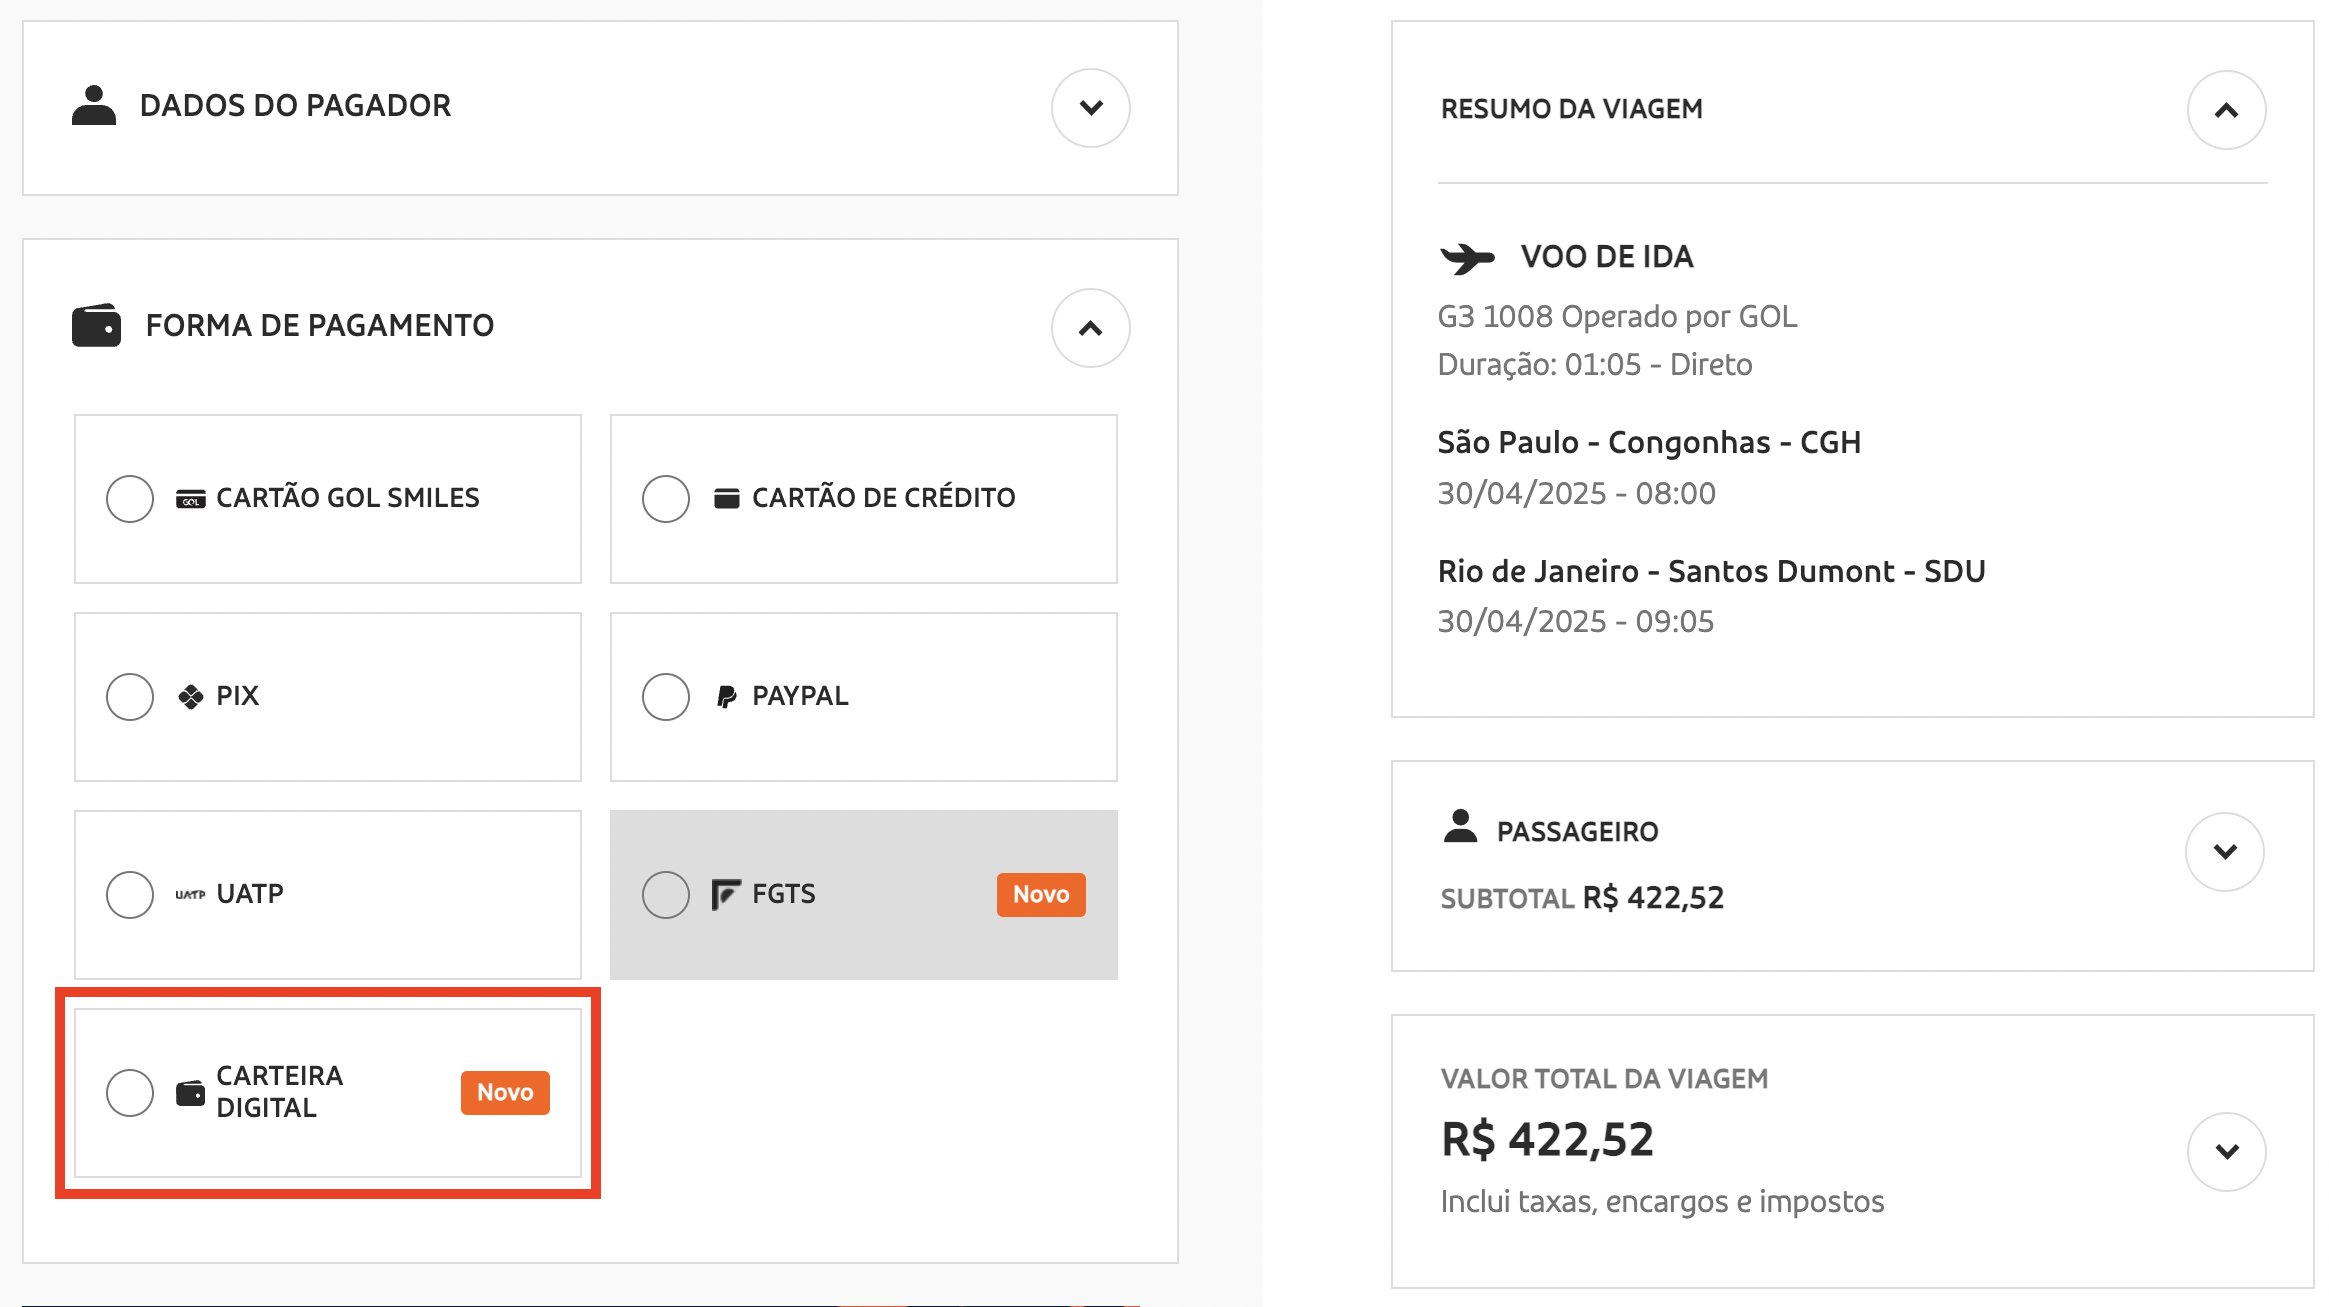Select the Cartão GOL Smiles radio button
This screenshot has width=2329, height=1307.
[130, 499]
